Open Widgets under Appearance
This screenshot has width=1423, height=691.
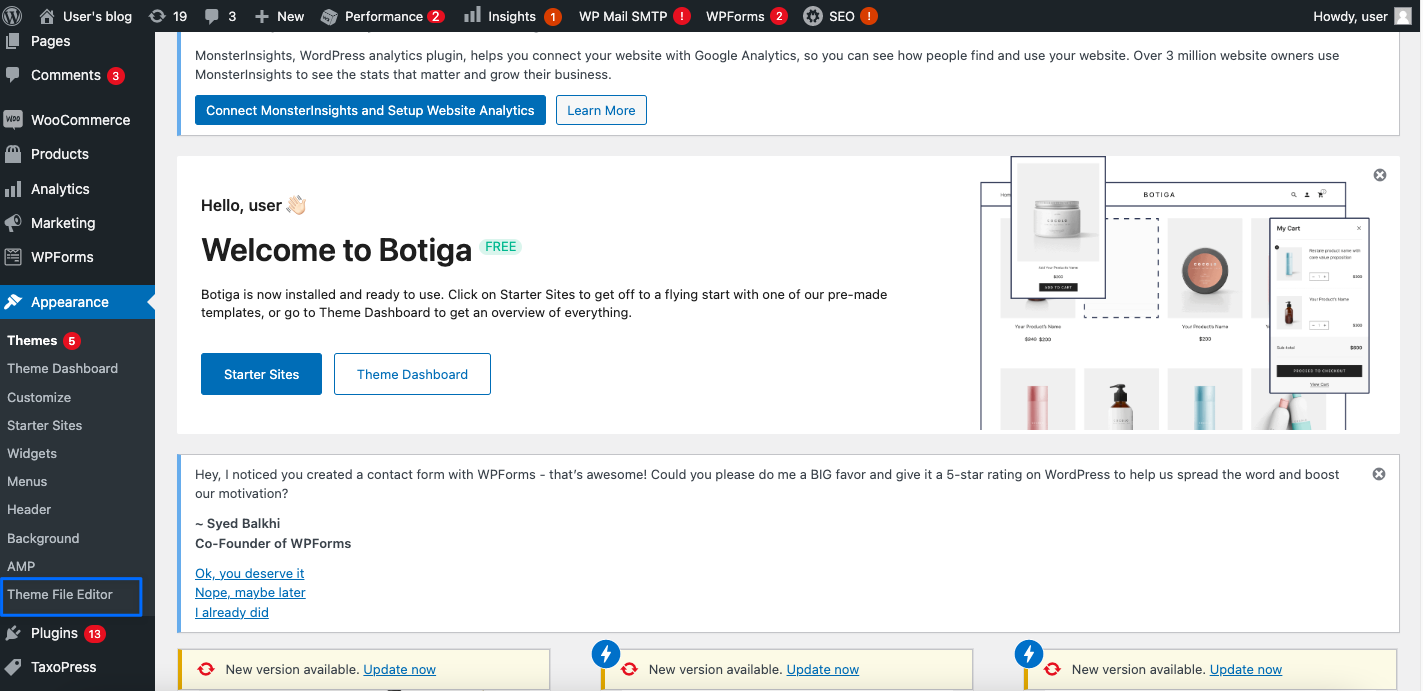(32, 453)
